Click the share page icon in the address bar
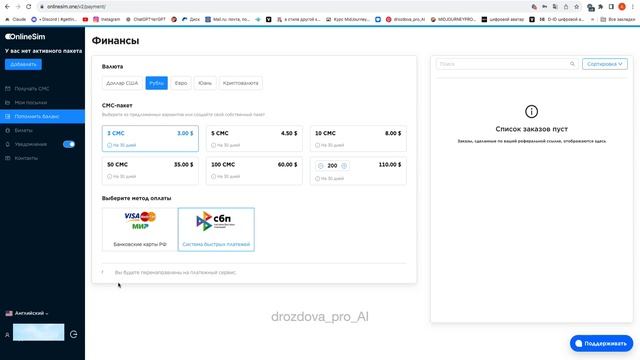 tap(566, 7)
